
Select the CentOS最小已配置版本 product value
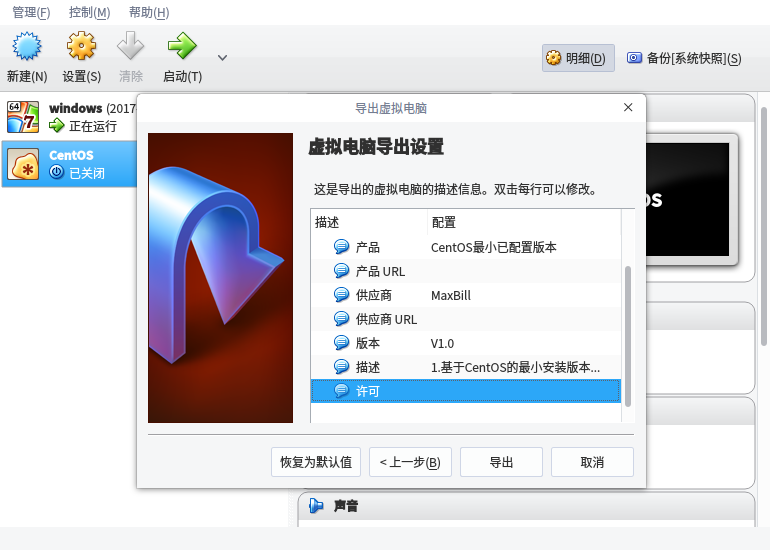(494, 247)
